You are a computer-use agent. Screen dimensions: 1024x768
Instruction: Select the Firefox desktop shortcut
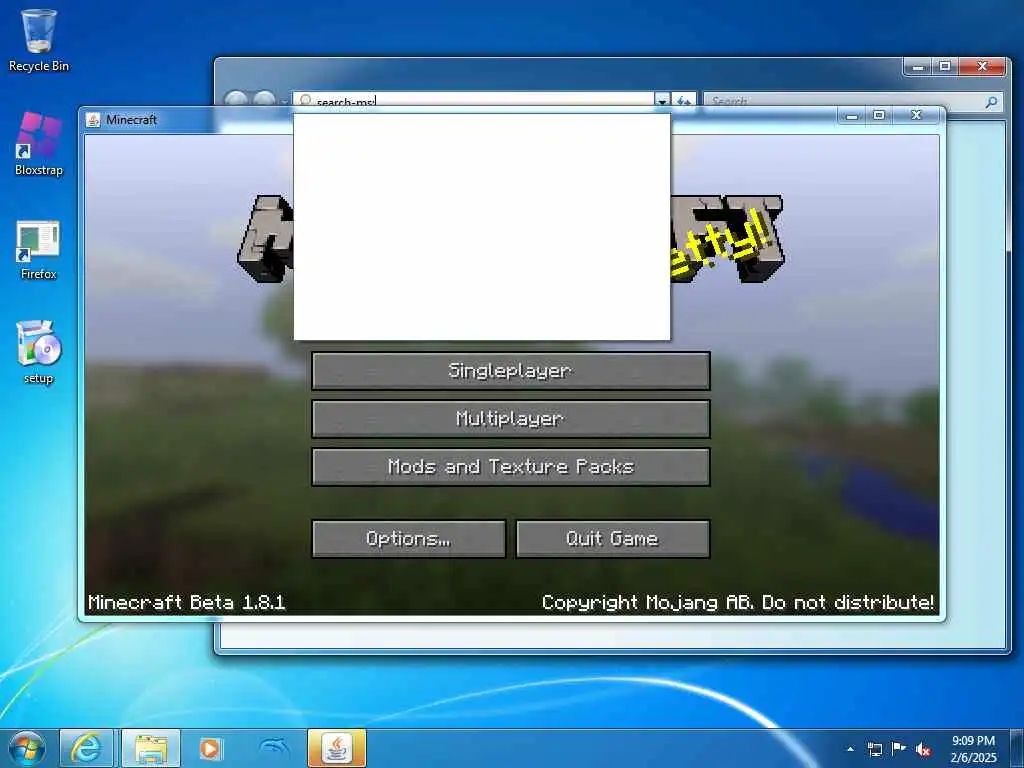39,251
